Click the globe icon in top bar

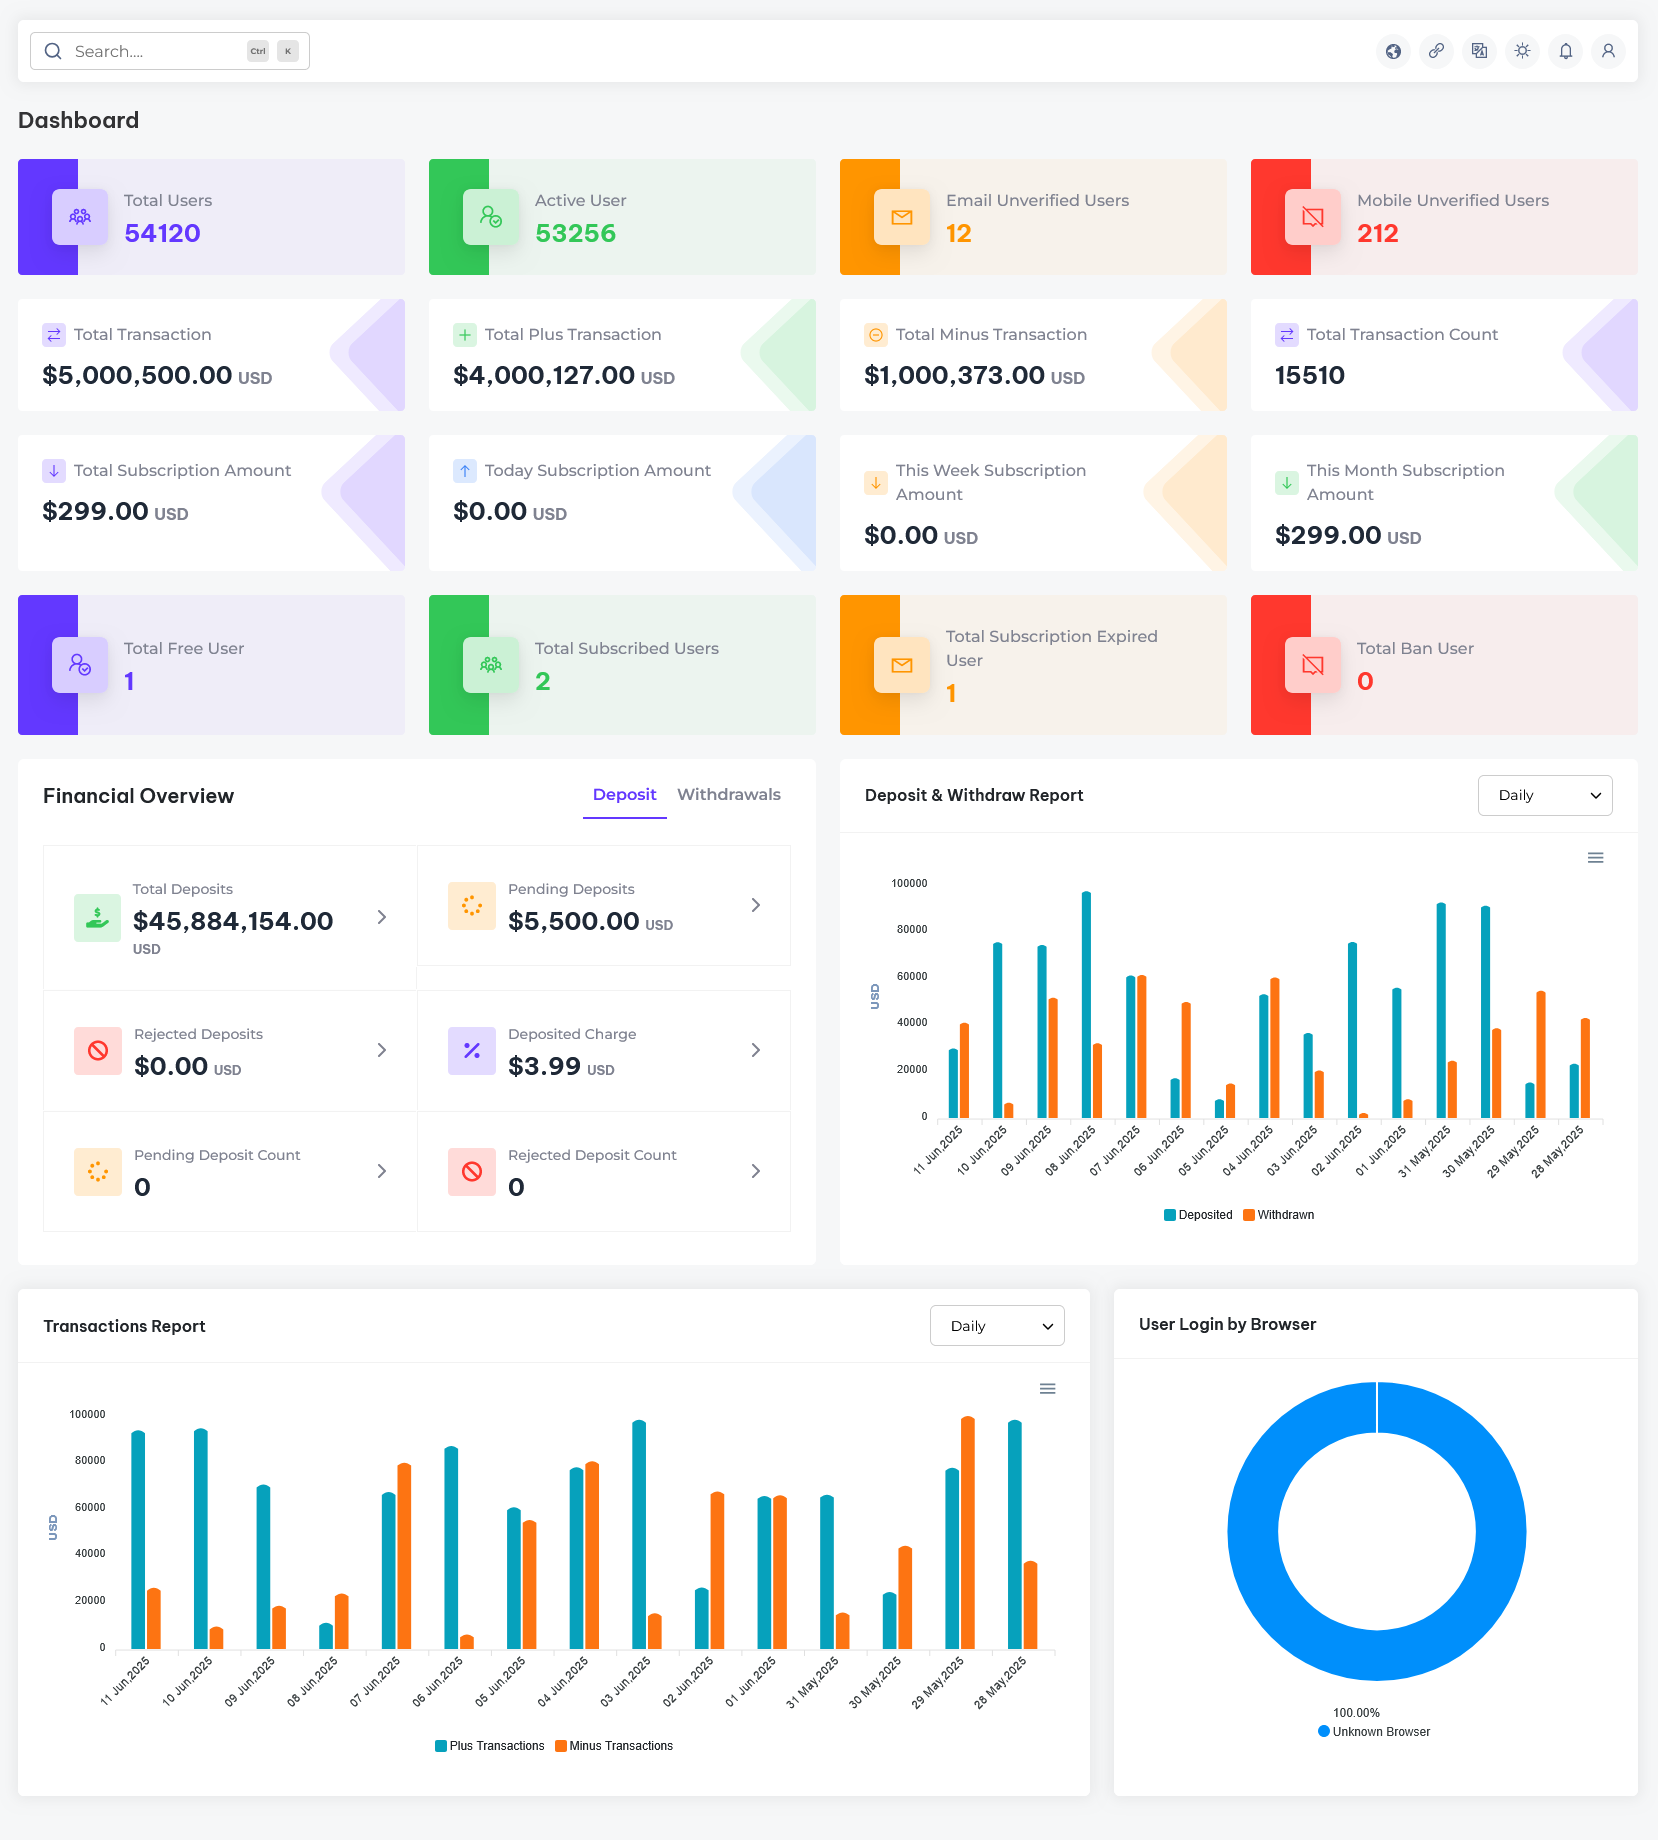click(1393, 51)
